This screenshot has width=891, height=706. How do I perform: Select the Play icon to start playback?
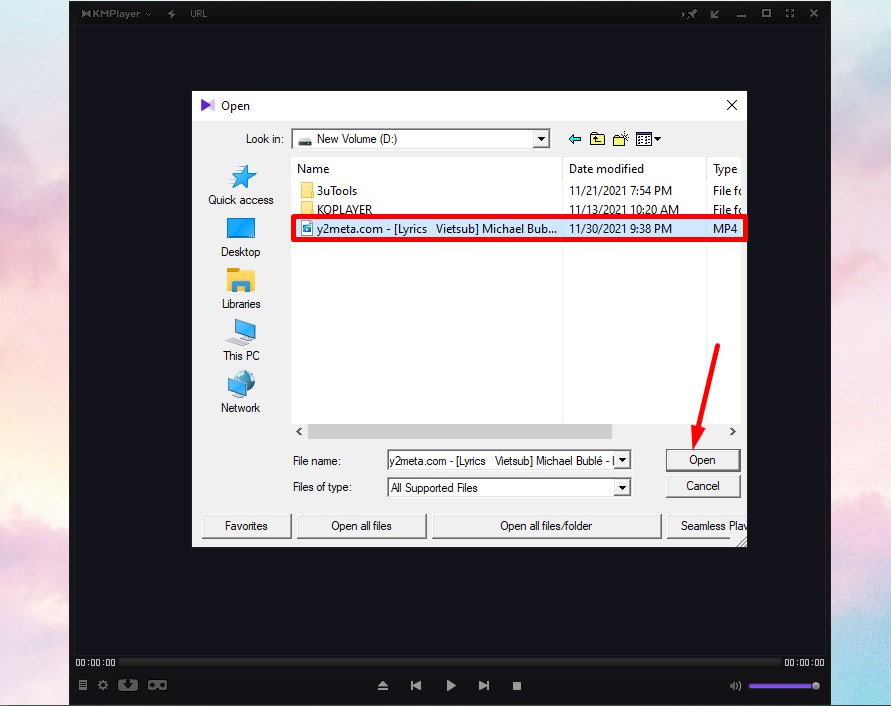pos(451,686)
